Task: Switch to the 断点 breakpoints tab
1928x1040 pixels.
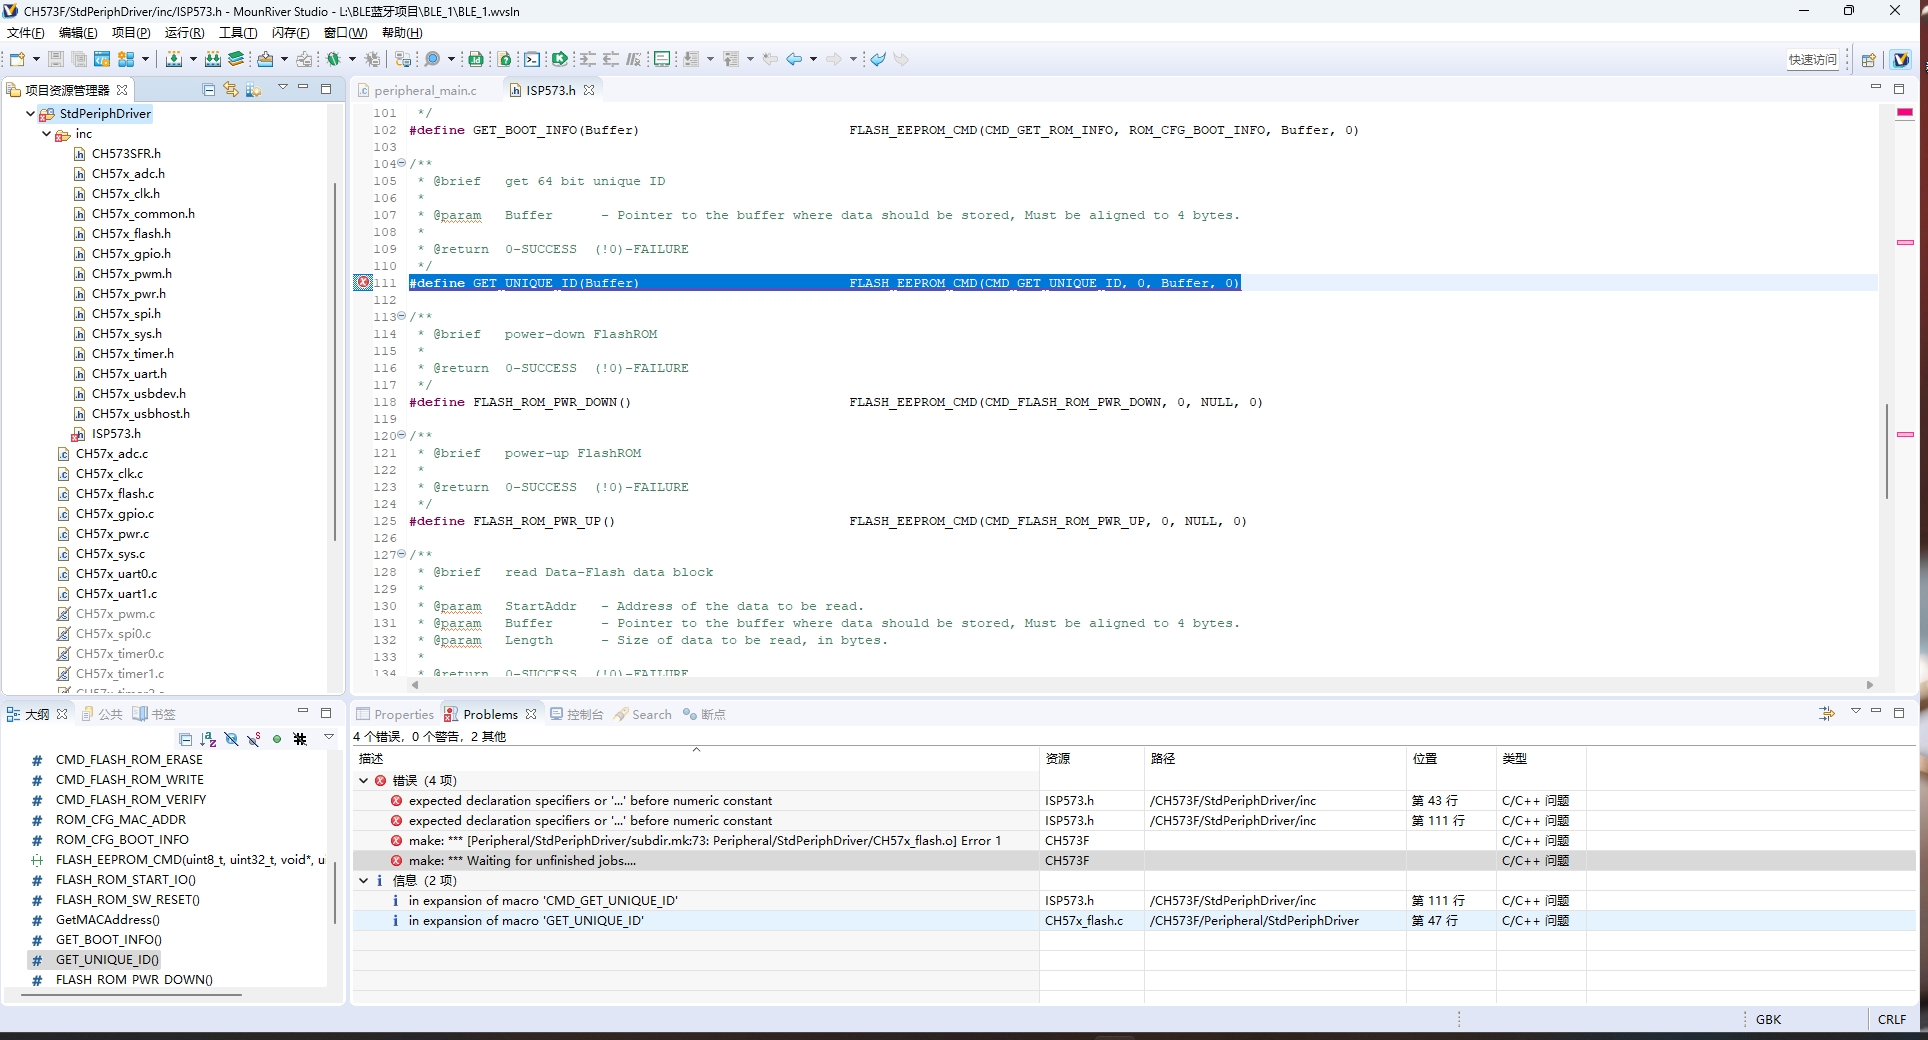Action: point(704,714)
